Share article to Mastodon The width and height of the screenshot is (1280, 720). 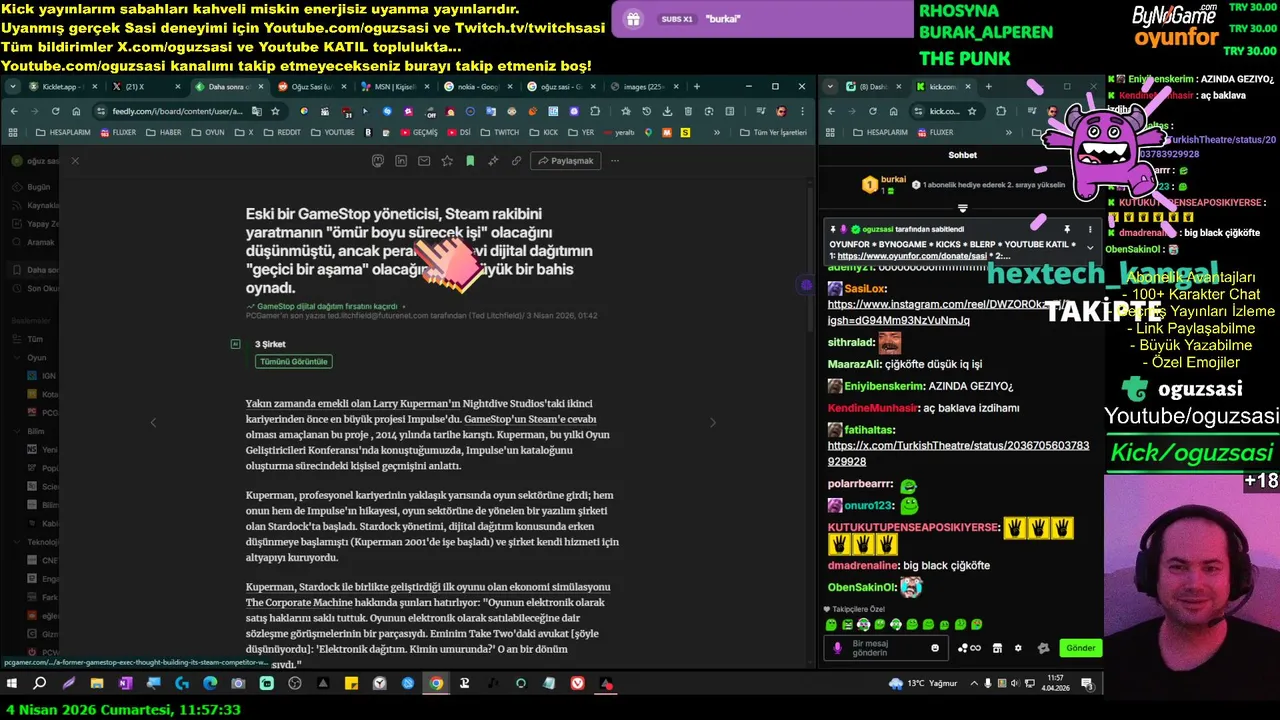377,160
